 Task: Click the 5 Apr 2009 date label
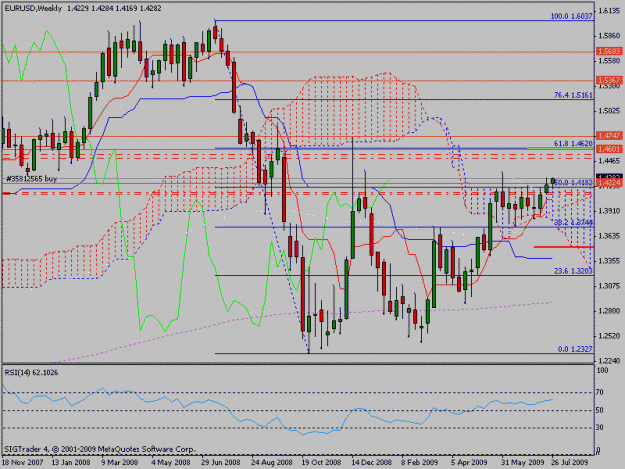click(469, 462)
